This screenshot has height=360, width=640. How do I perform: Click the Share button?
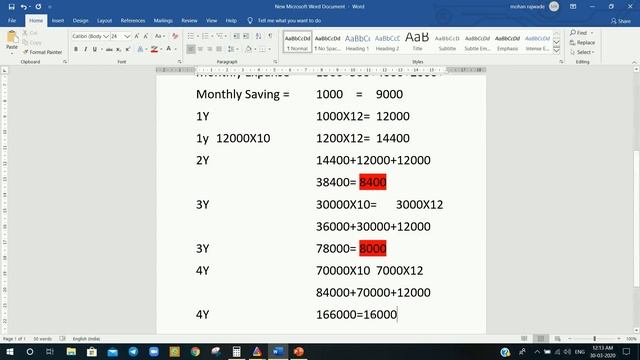[620, 21]
